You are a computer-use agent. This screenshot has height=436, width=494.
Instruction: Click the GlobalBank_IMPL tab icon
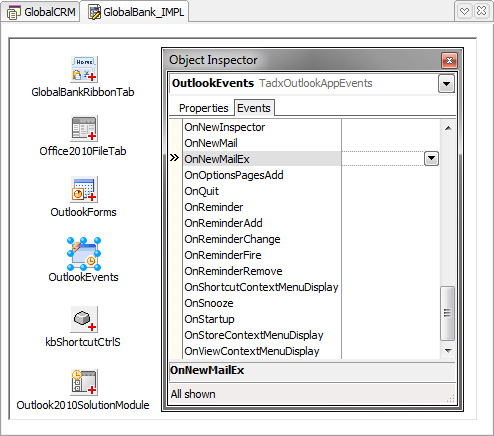point(95,12)
